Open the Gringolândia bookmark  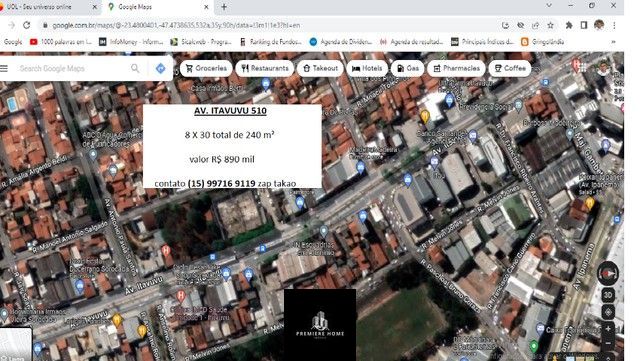click(543, 42)
